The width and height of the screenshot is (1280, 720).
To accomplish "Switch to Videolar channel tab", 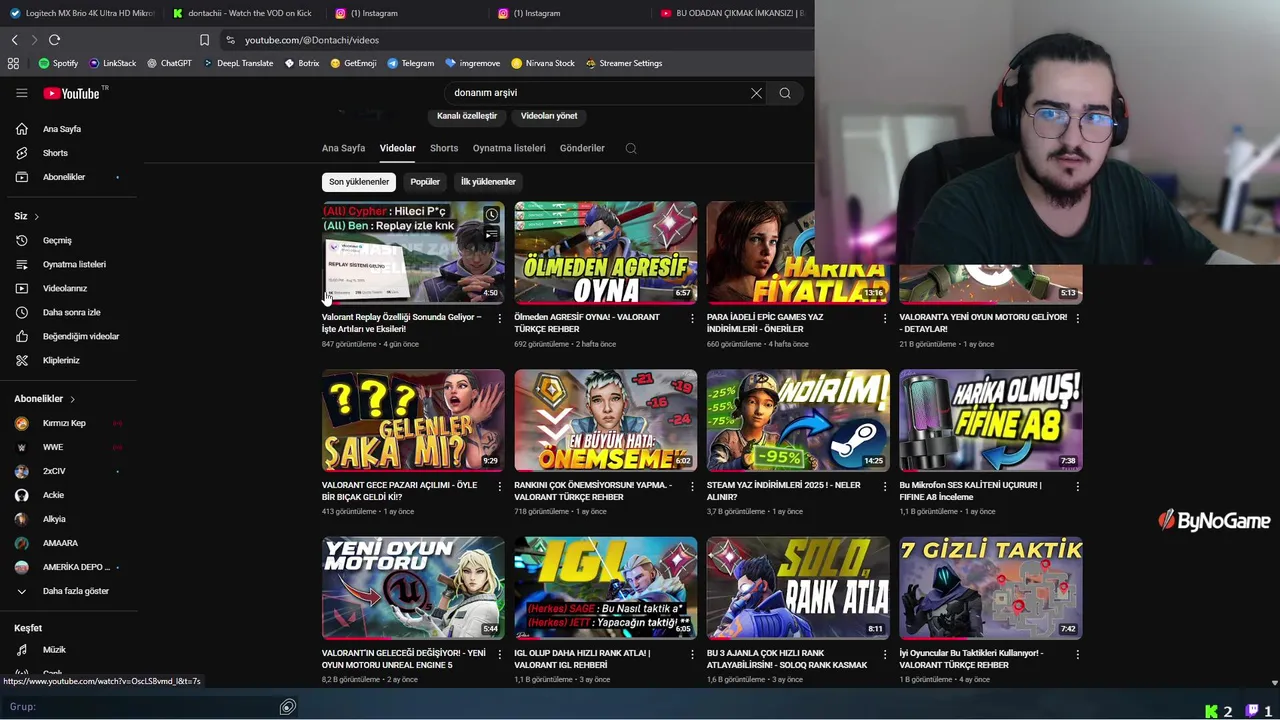I will click(397, 148).
